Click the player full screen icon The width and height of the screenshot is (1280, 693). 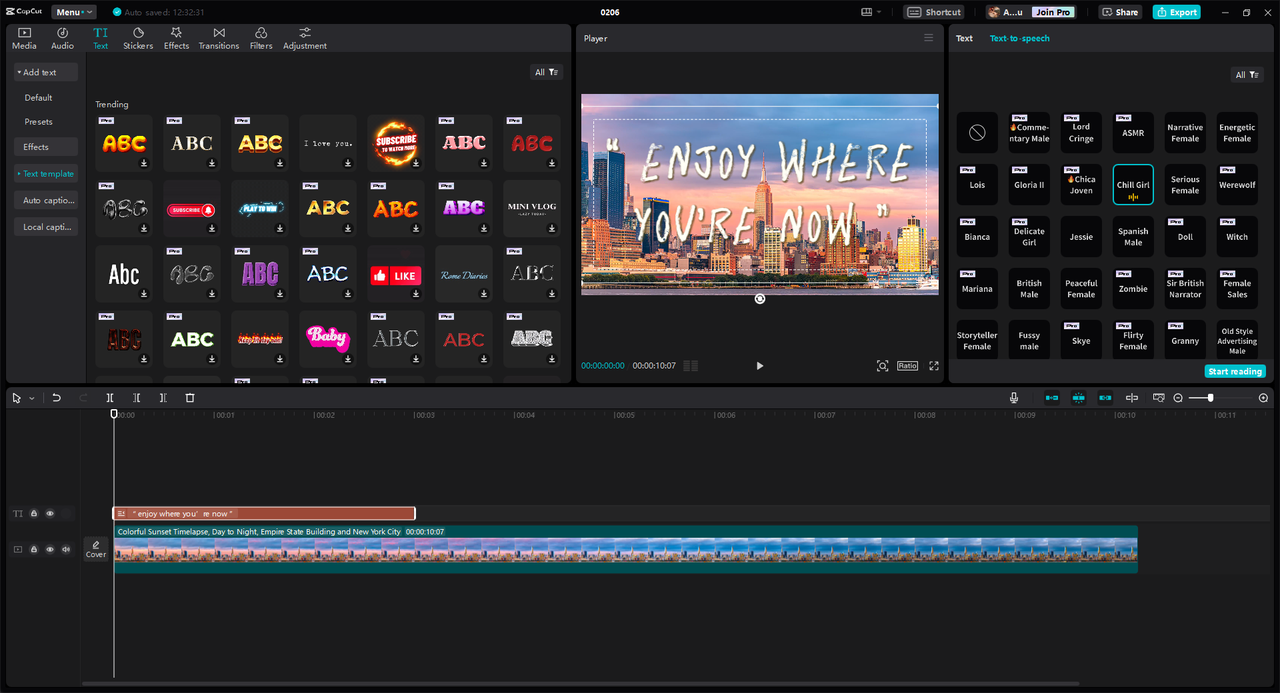934,366
